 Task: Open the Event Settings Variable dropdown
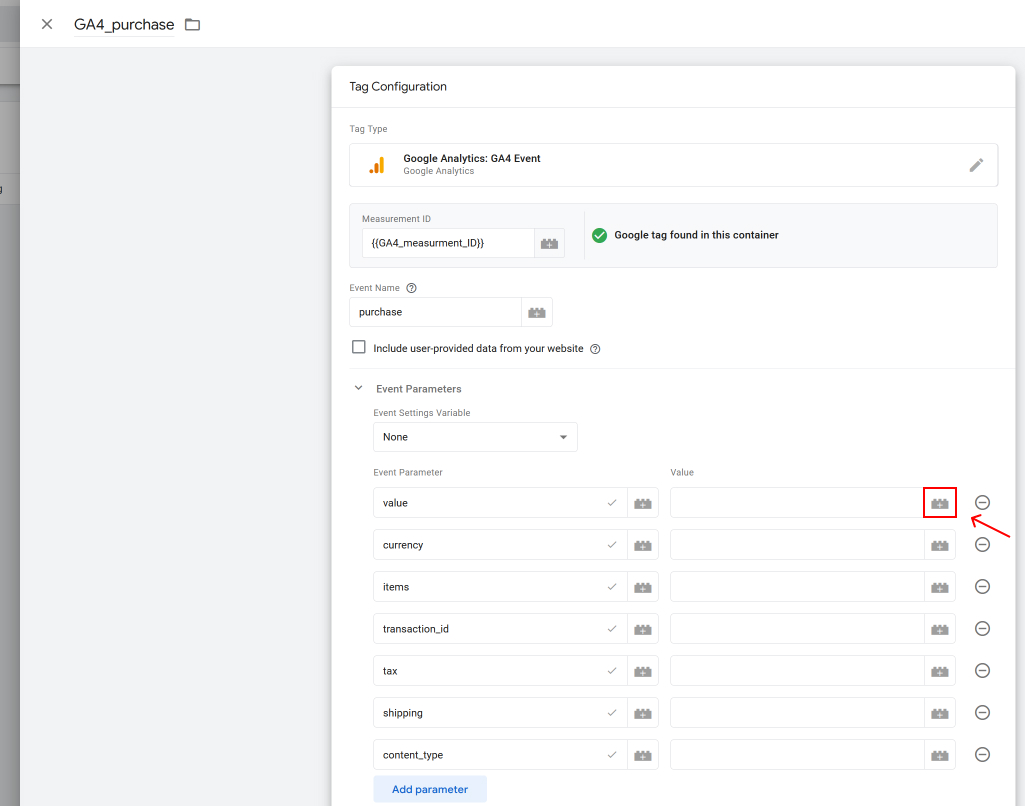pyautogui.click(x=475, y=437)
